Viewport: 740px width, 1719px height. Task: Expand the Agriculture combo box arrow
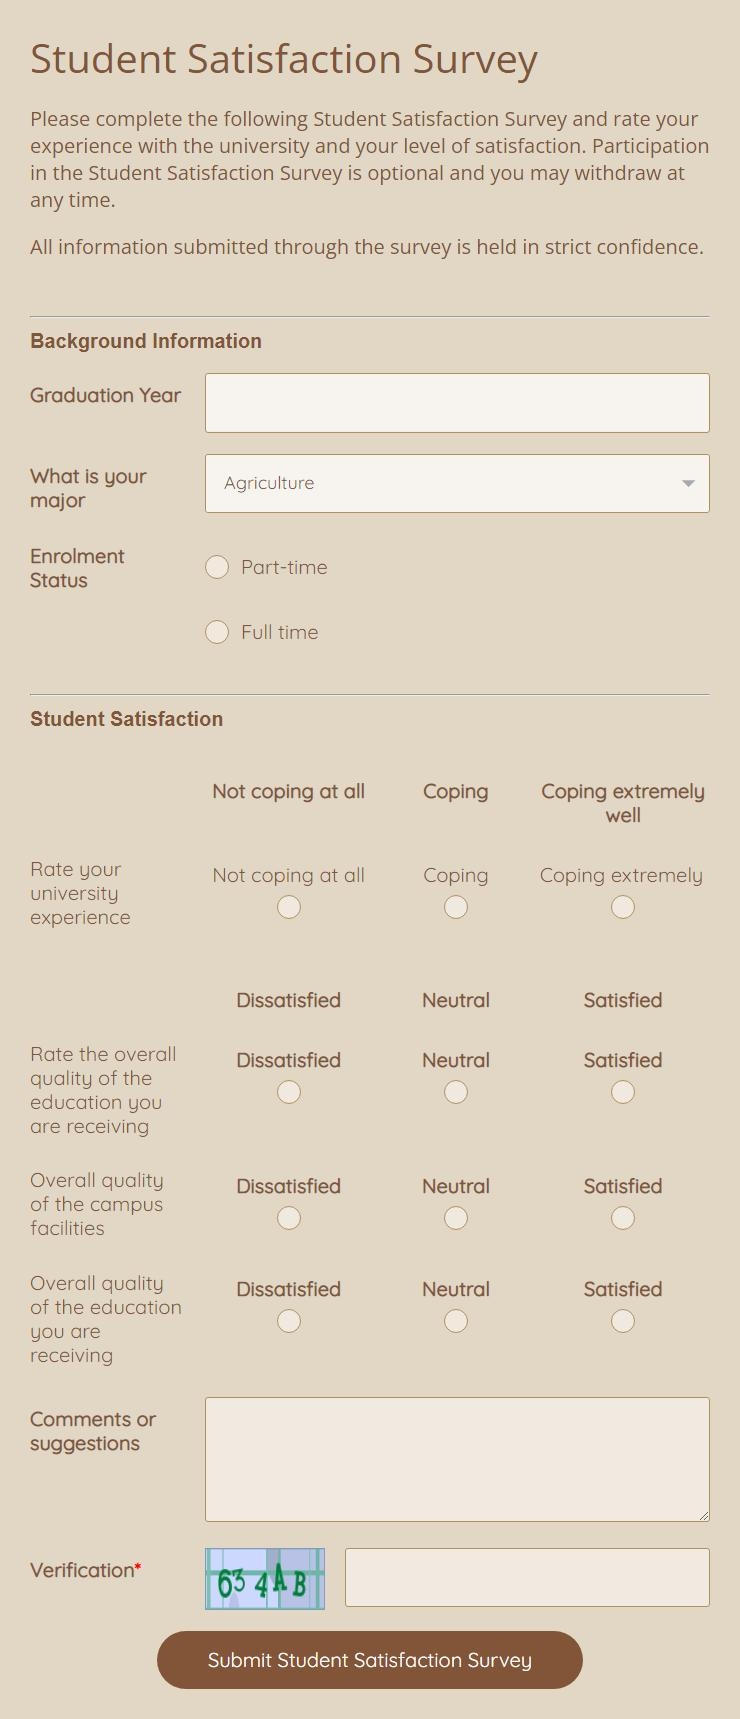pos(687,483)
